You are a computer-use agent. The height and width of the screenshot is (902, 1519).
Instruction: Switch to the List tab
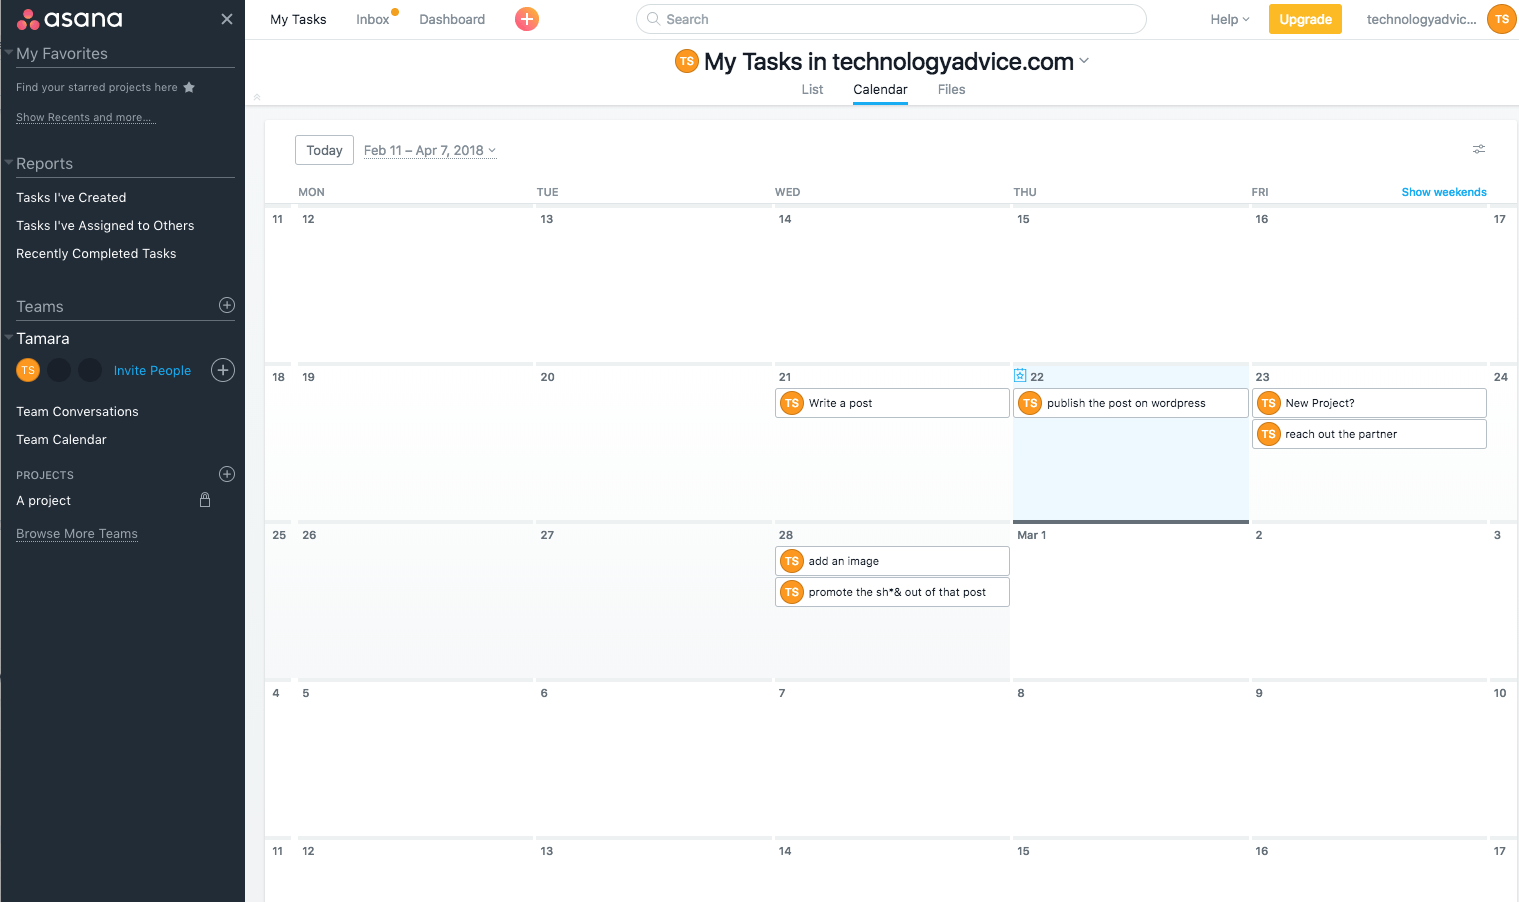812,89
